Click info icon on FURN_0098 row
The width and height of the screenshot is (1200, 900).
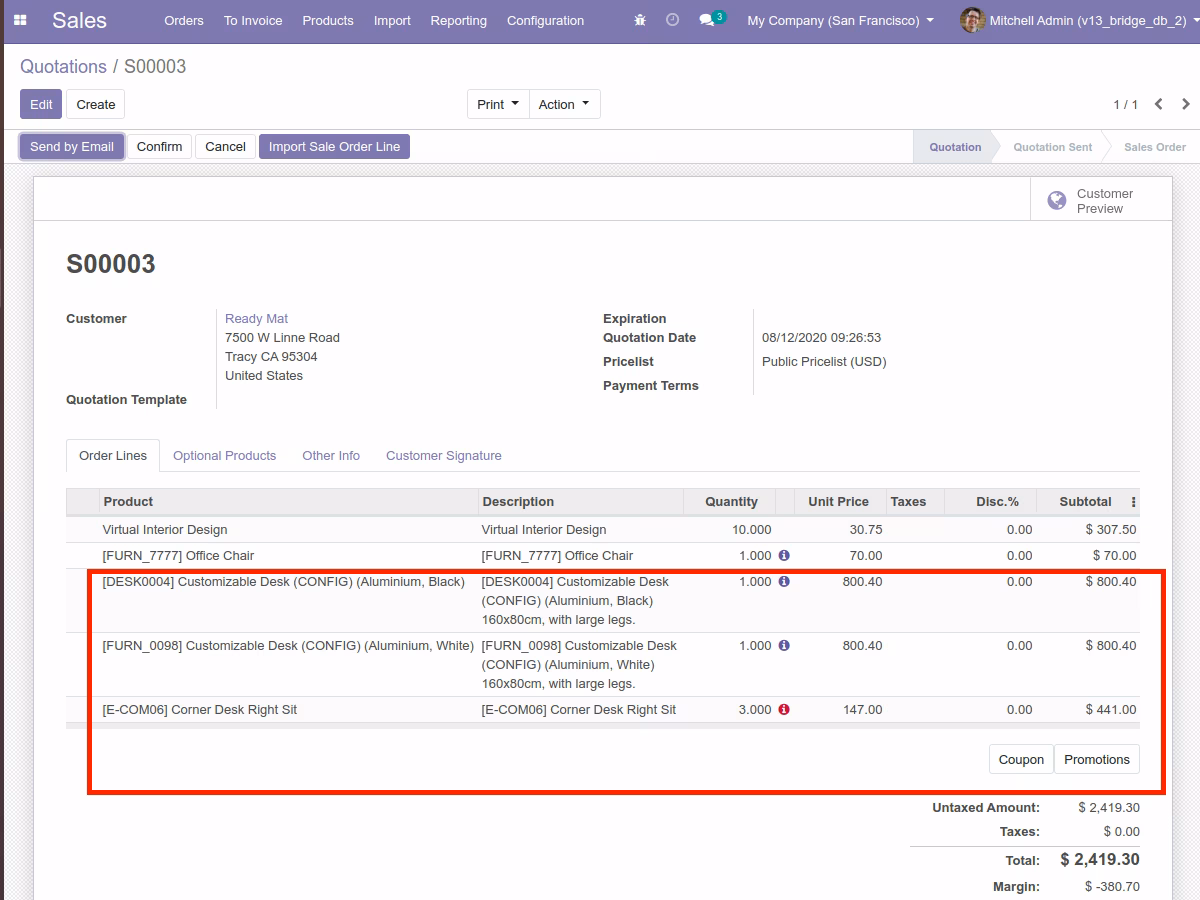784,645
